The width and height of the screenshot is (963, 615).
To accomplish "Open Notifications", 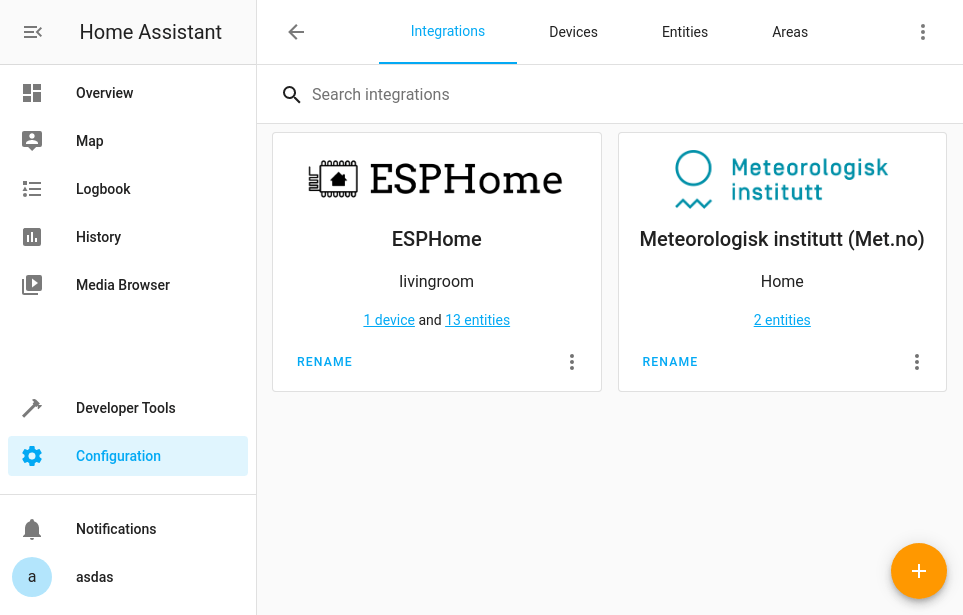I will tap(116, 529).
